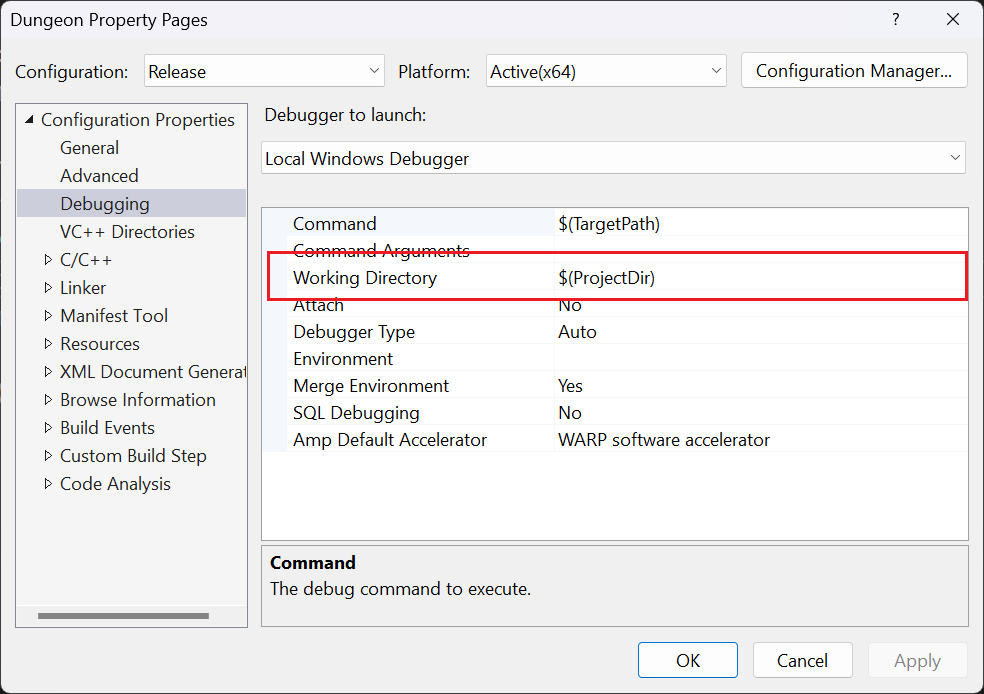Select the Command Arguments property row

(380, 251)
